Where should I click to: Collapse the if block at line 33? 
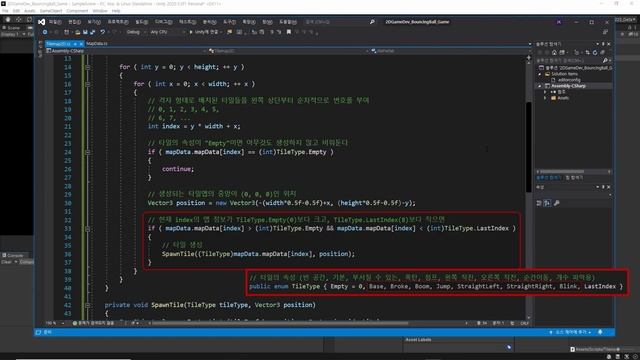88,229
